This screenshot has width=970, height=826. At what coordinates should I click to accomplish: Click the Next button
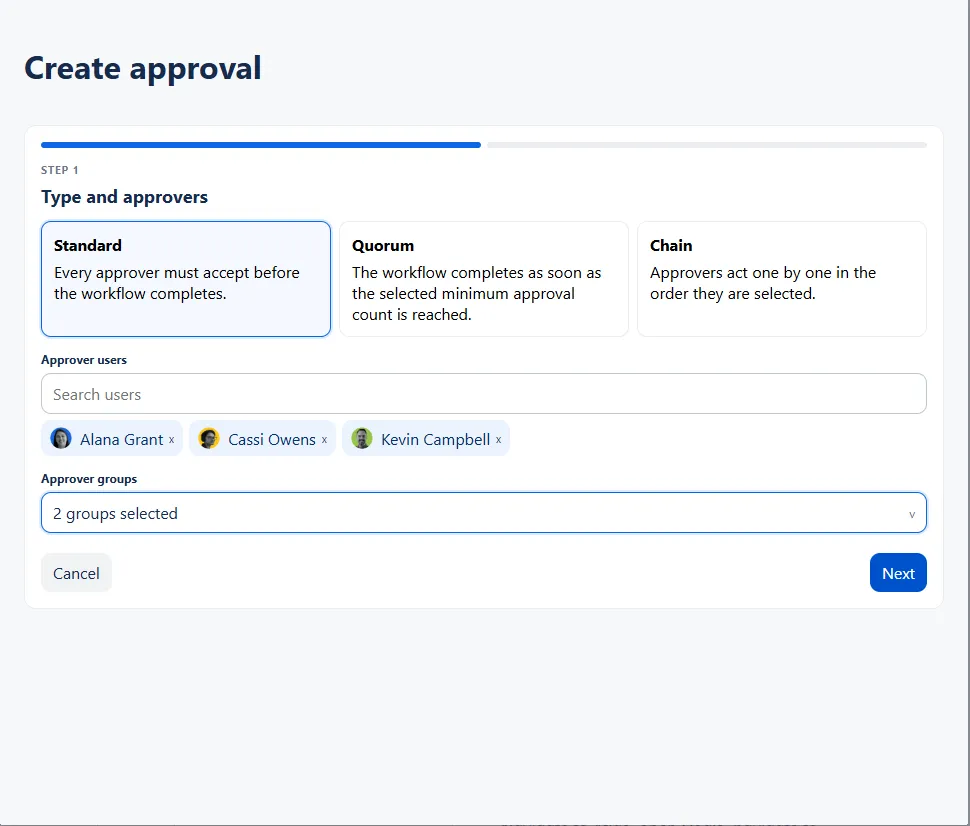[x=898, y=573]
